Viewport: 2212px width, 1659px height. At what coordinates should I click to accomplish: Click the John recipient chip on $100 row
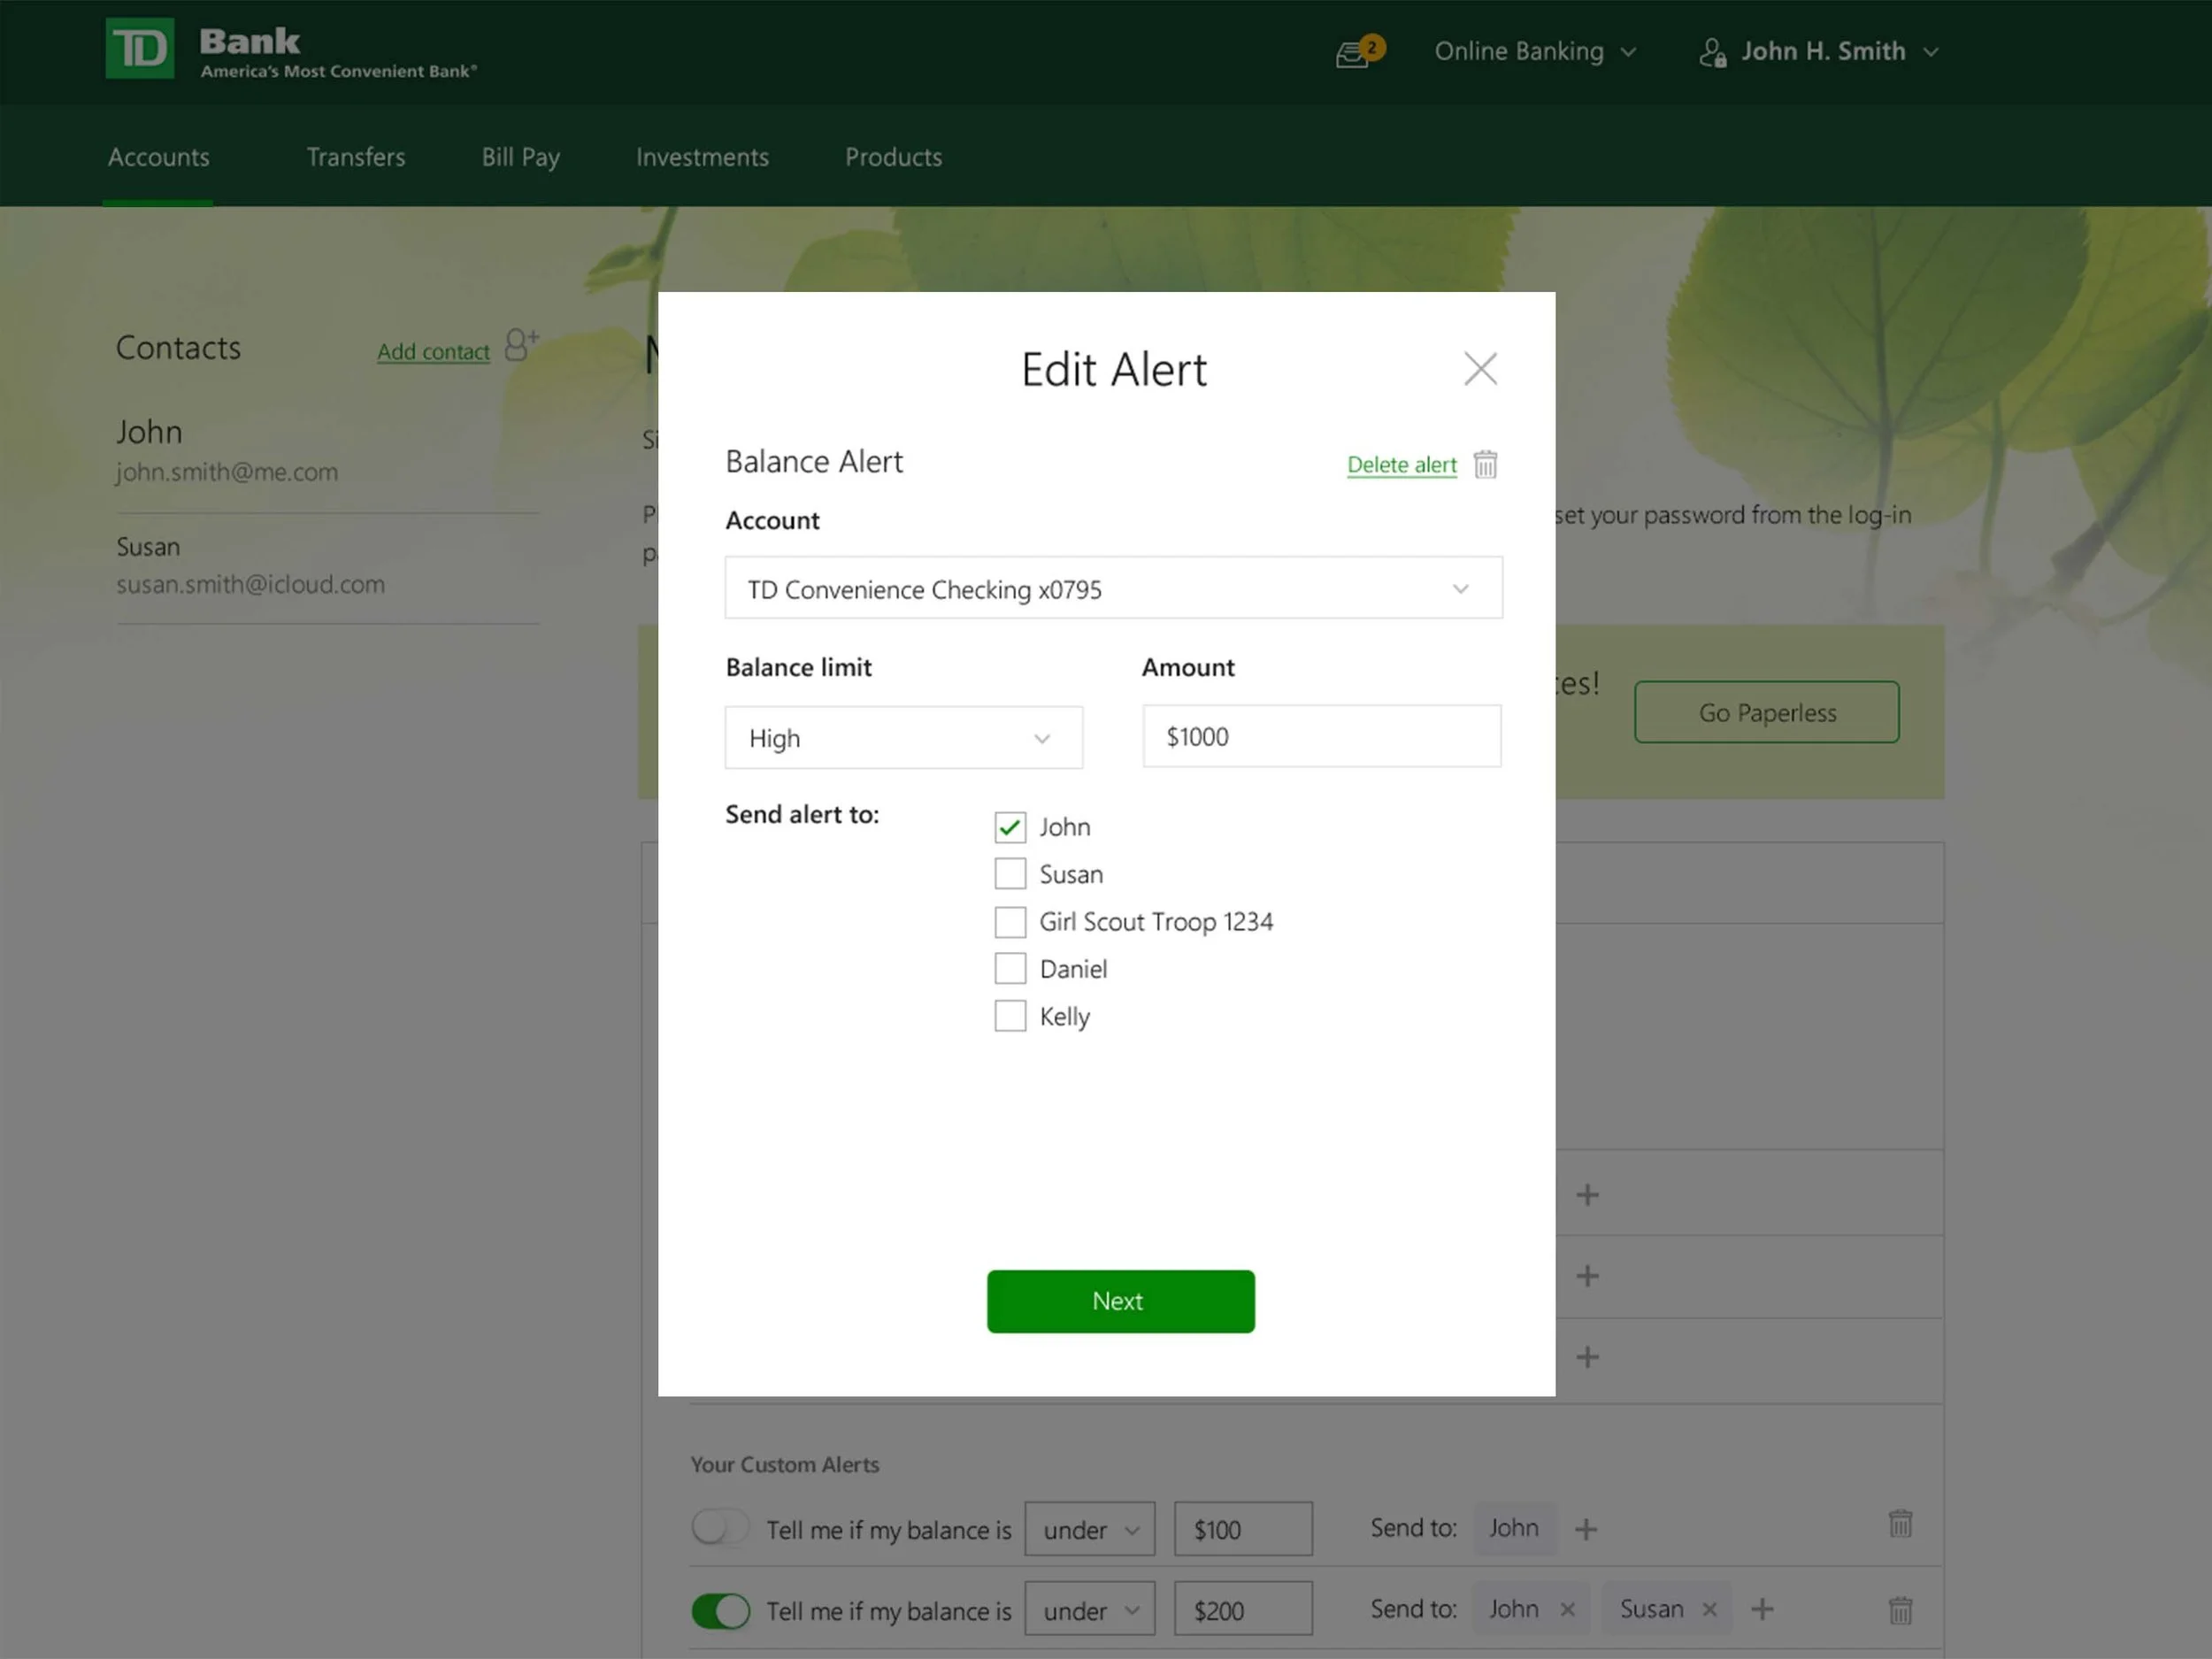tap(1514, 1528)
